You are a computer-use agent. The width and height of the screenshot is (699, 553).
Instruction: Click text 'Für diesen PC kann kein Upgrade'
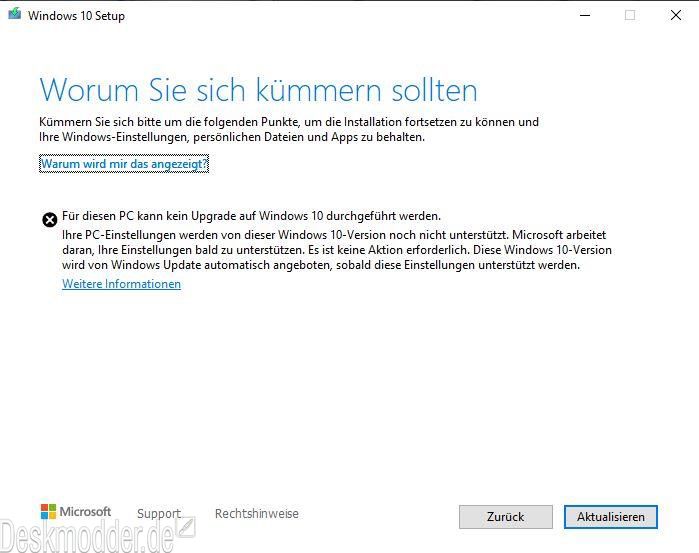click(150, 216)
